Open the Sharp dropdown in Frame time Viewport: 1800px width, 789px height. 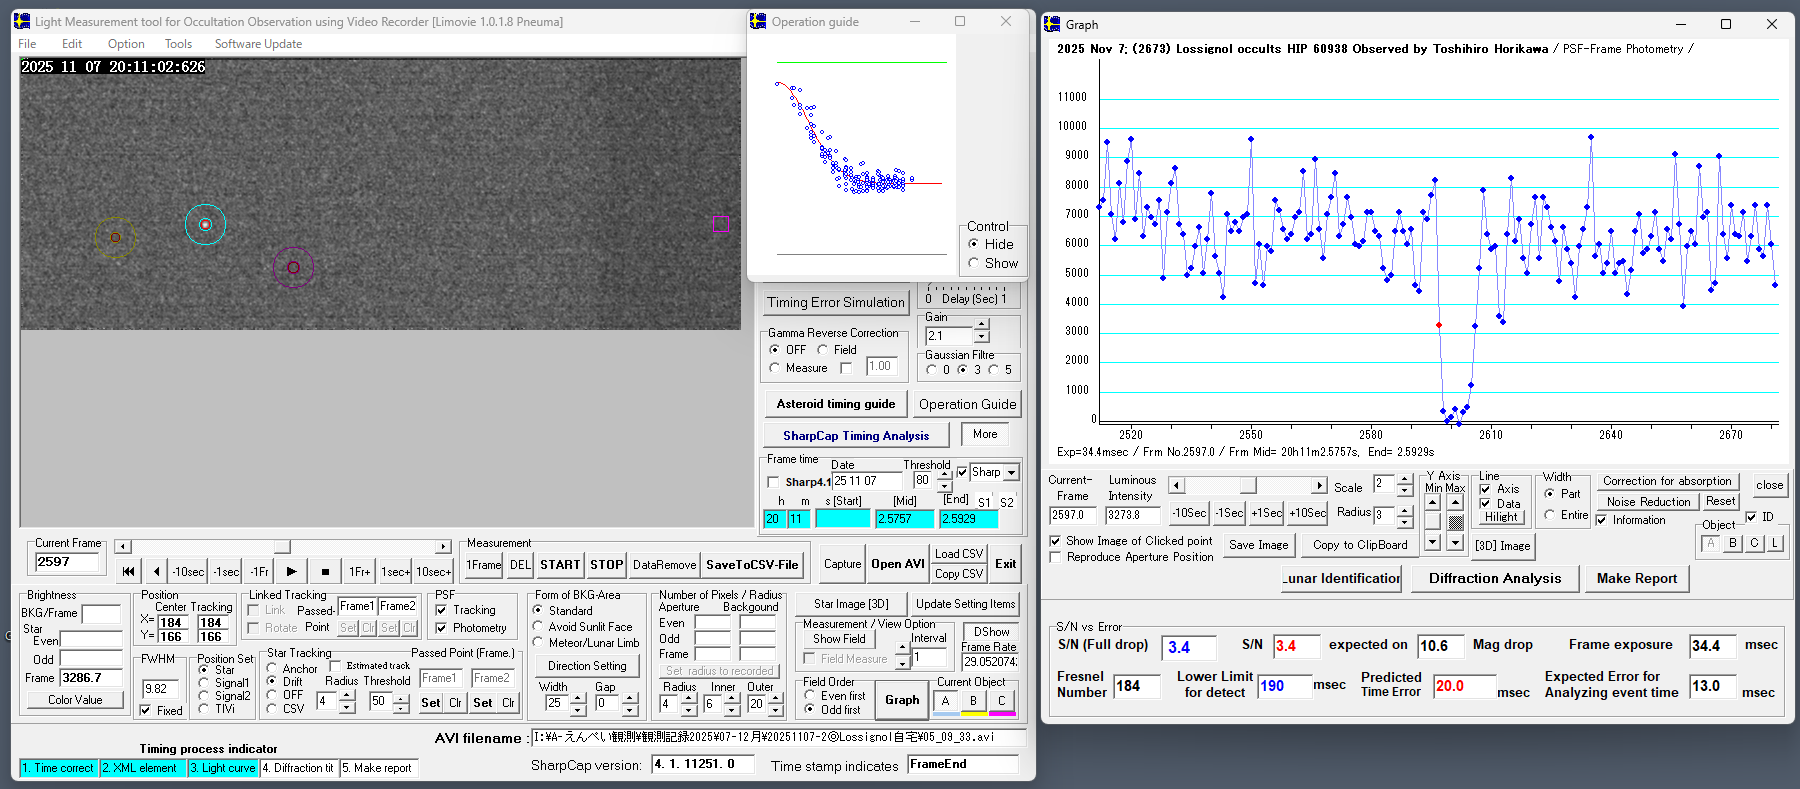click(1011, 473)
